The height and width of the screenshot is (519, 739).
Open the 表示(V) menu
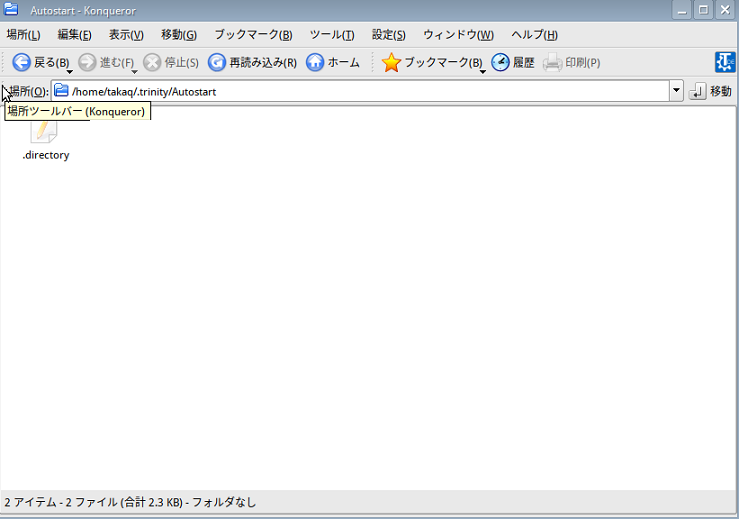[x=126, y=35]
